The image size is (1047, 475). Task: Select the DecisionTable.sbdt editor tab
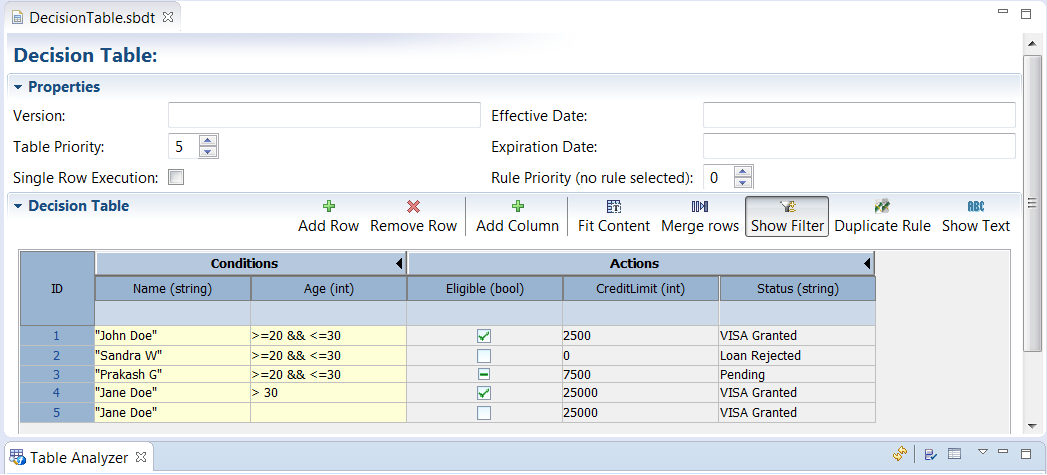[92, 17]
